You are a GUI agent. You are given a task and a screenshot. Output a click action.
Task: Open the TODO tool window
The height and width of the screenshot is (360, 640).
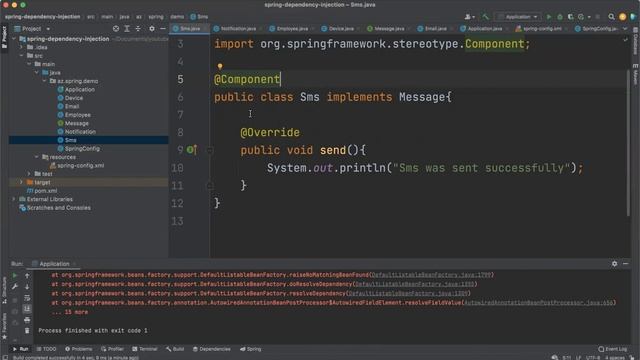(x=46, y=349)
